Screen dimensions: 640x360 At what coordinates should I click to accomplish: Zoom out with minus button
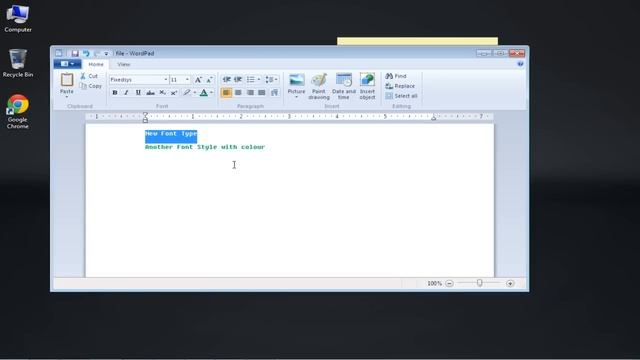(x=449, y=283)
